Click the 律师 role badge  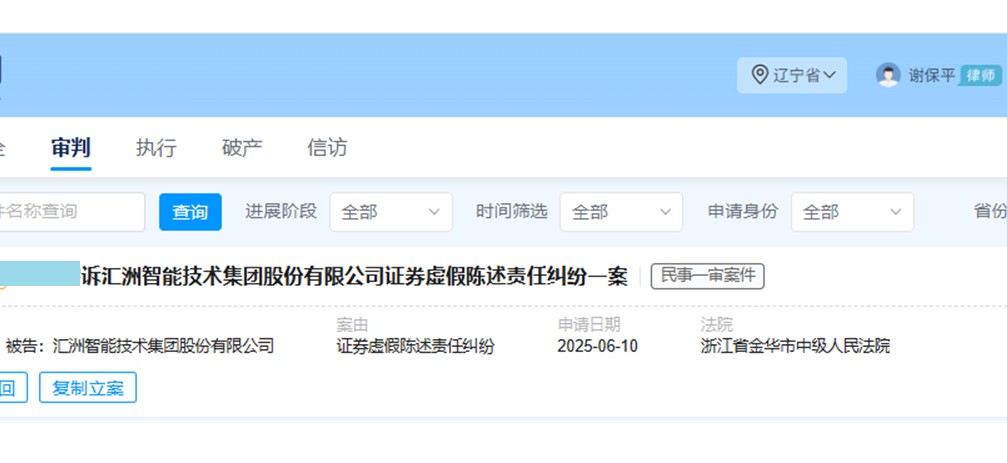[979, 76]
